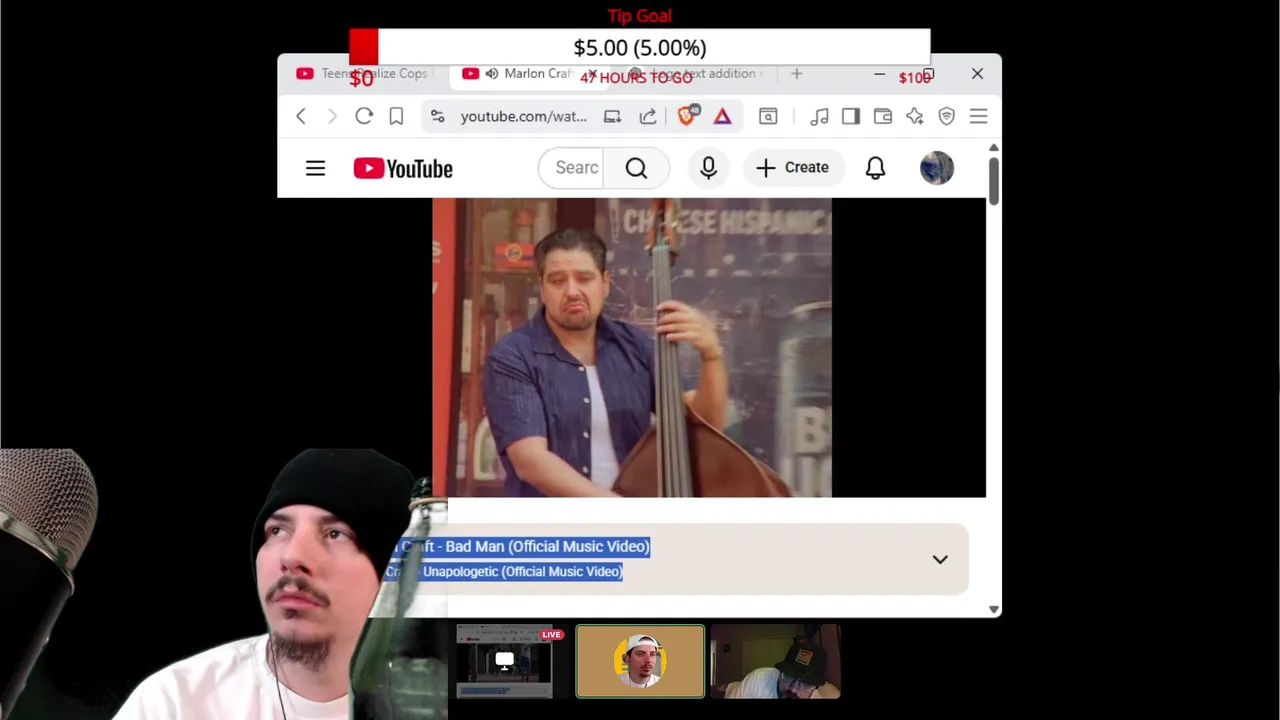The width and height of the screenshot is (1280, 720).
Task: Select the highlighted white cap avatar thumbnail
Action: 640,661
